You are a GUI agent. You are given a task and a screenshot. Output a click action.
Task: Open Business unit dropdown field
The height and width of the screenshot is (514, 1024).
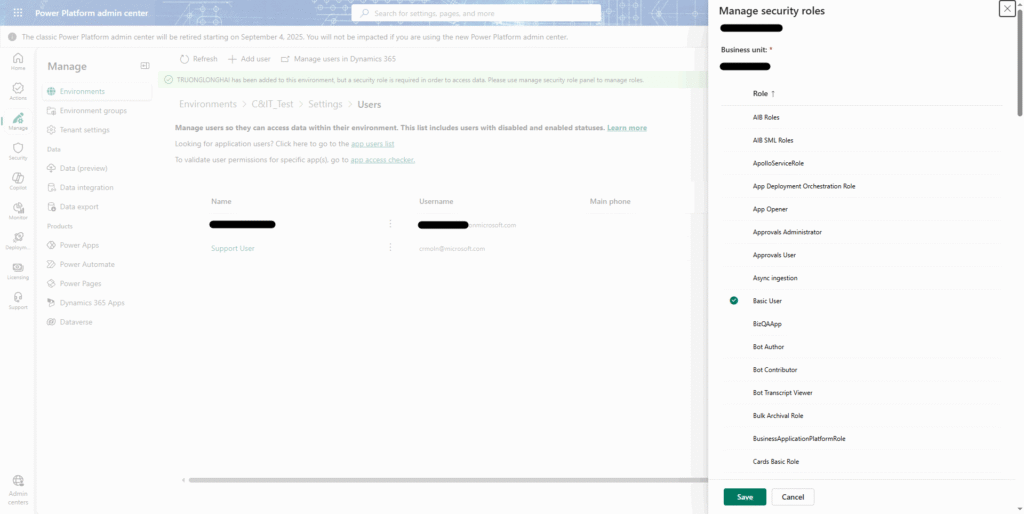pos(745,66)
